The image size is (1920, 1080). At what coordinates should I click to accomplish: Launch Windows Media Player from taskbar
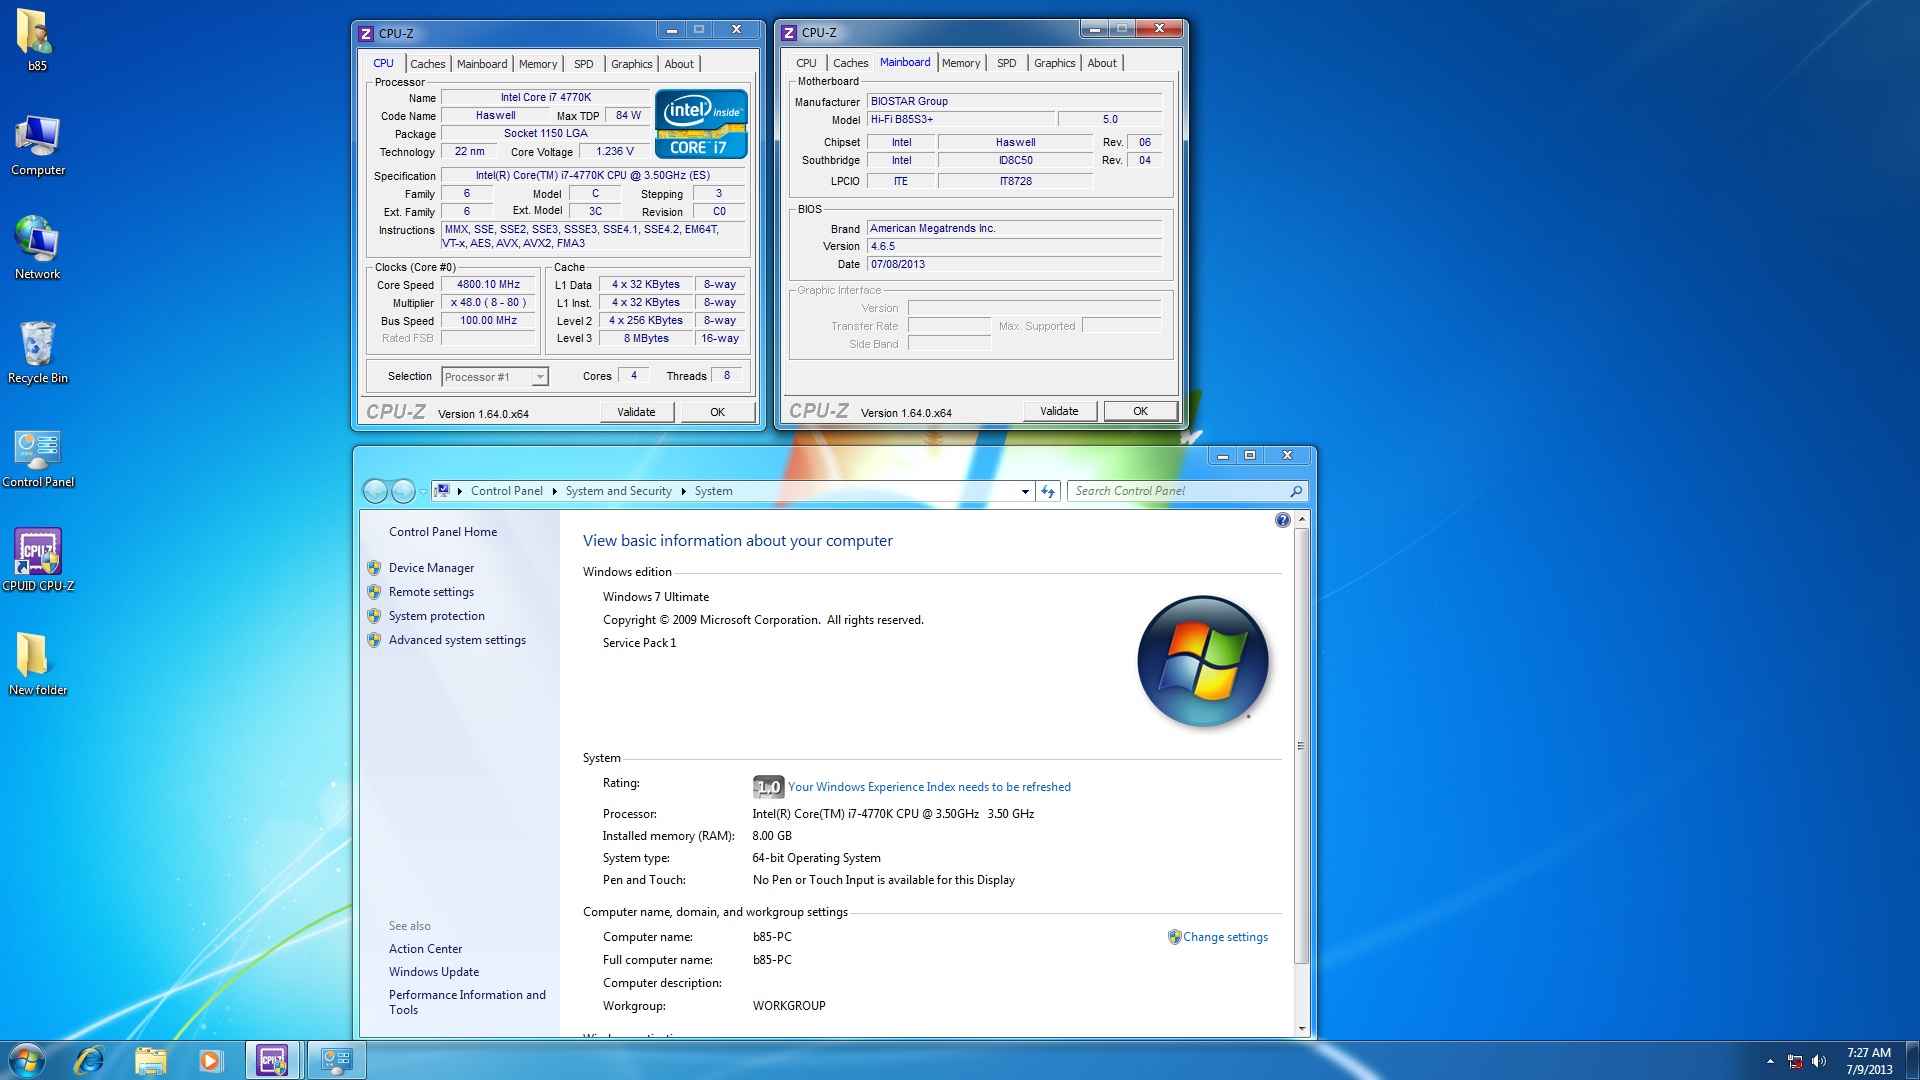click(x=210, y=1060)
